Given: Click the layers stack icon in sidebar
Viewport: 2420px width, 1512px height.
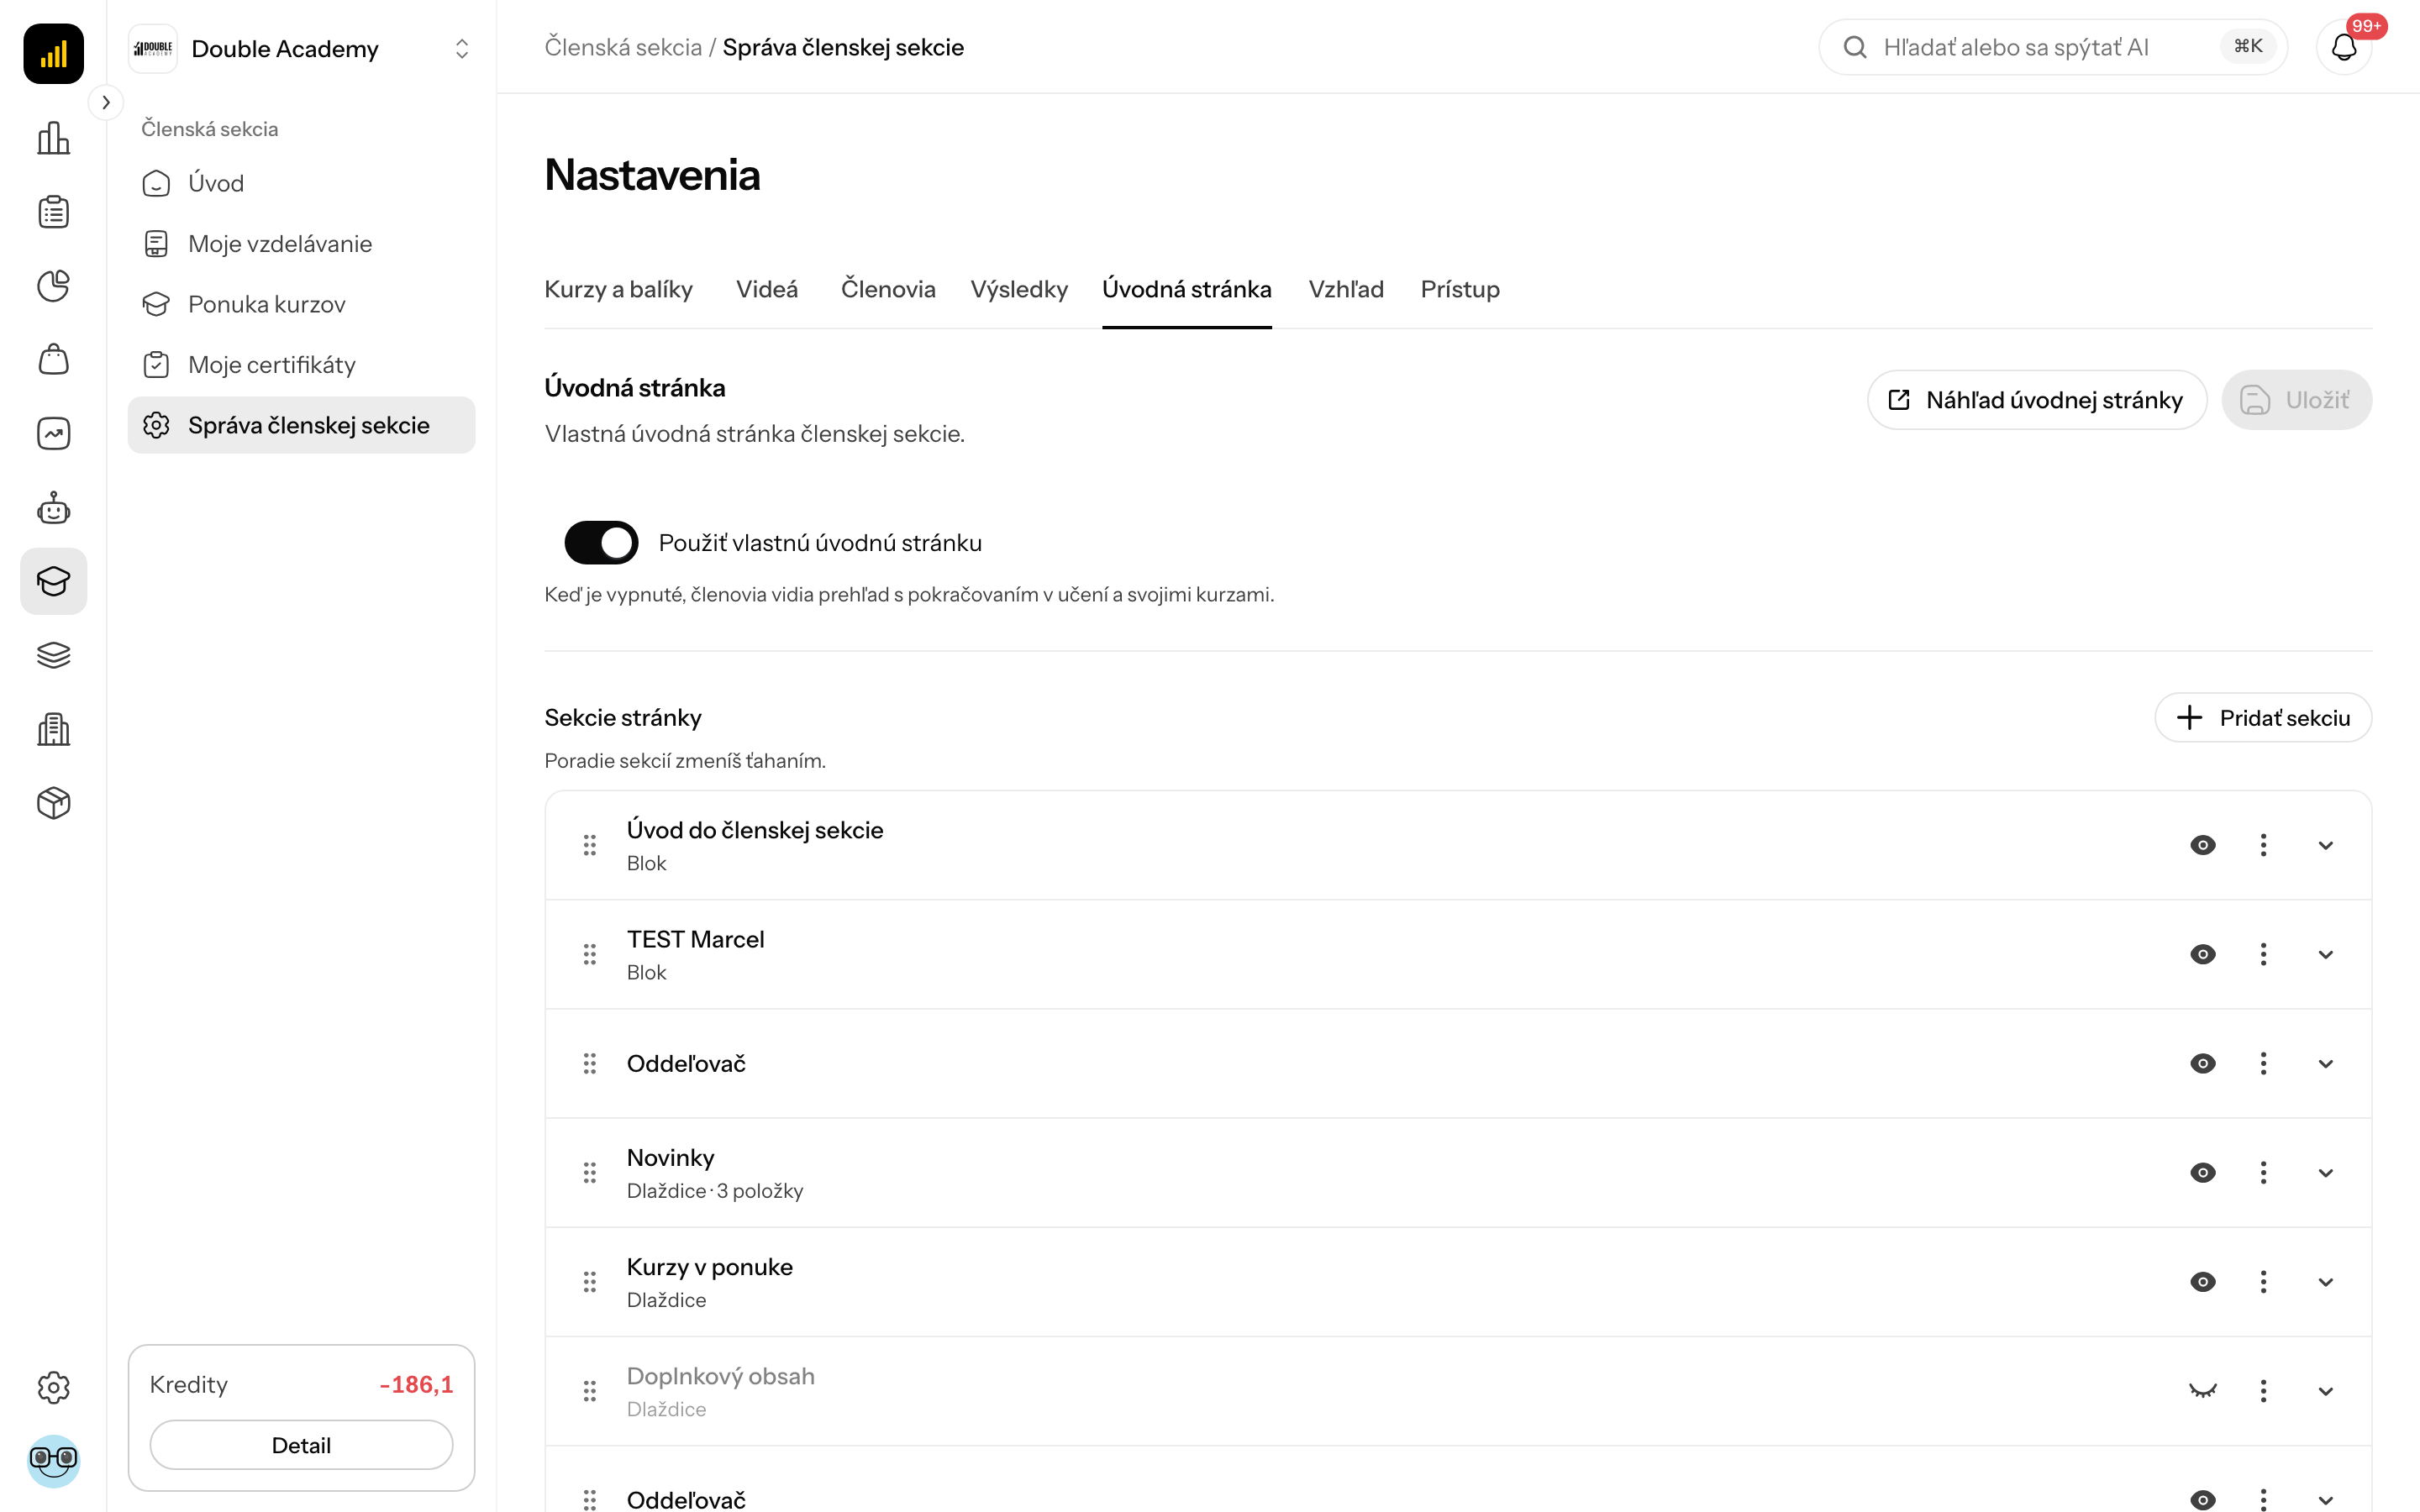Looking at the screenshot, I should [53, 655].
